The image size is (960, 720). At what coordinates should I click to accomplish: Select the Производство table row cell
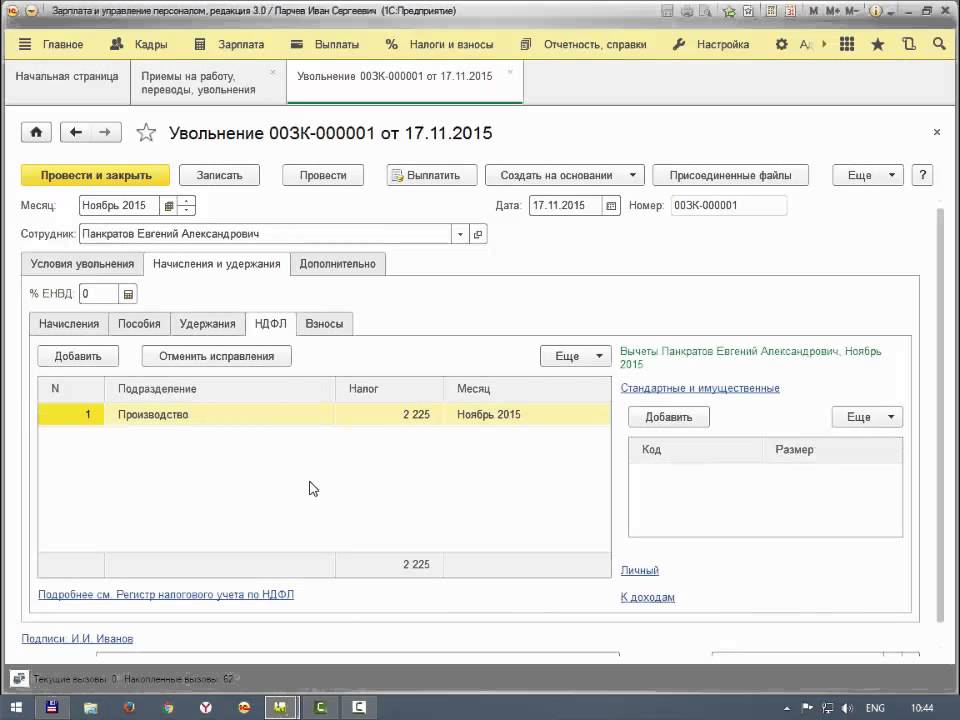pos(219,414)
